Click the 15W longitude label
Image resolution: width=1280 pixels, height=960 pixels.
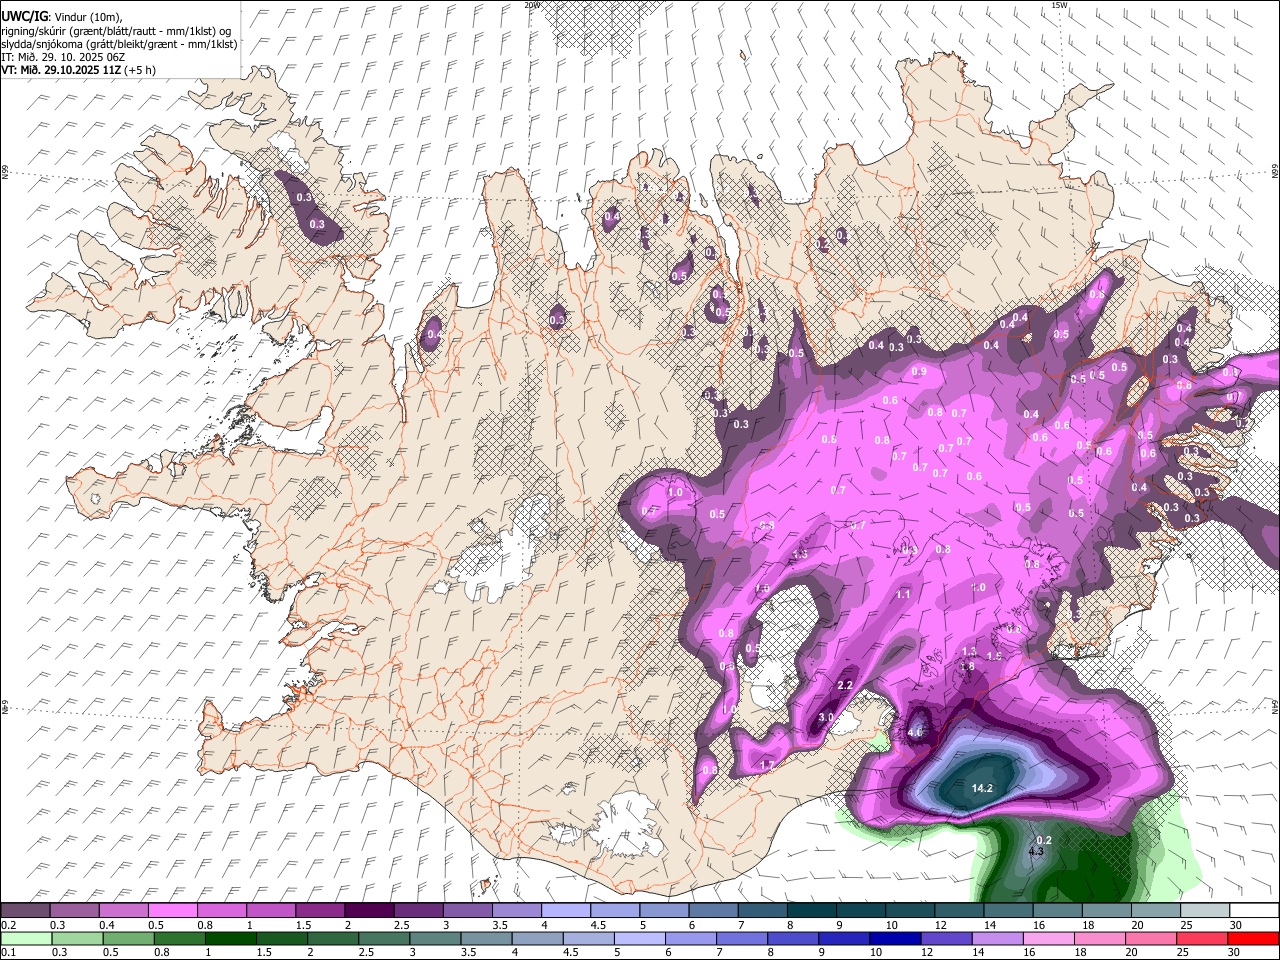tap(1059, 5)
